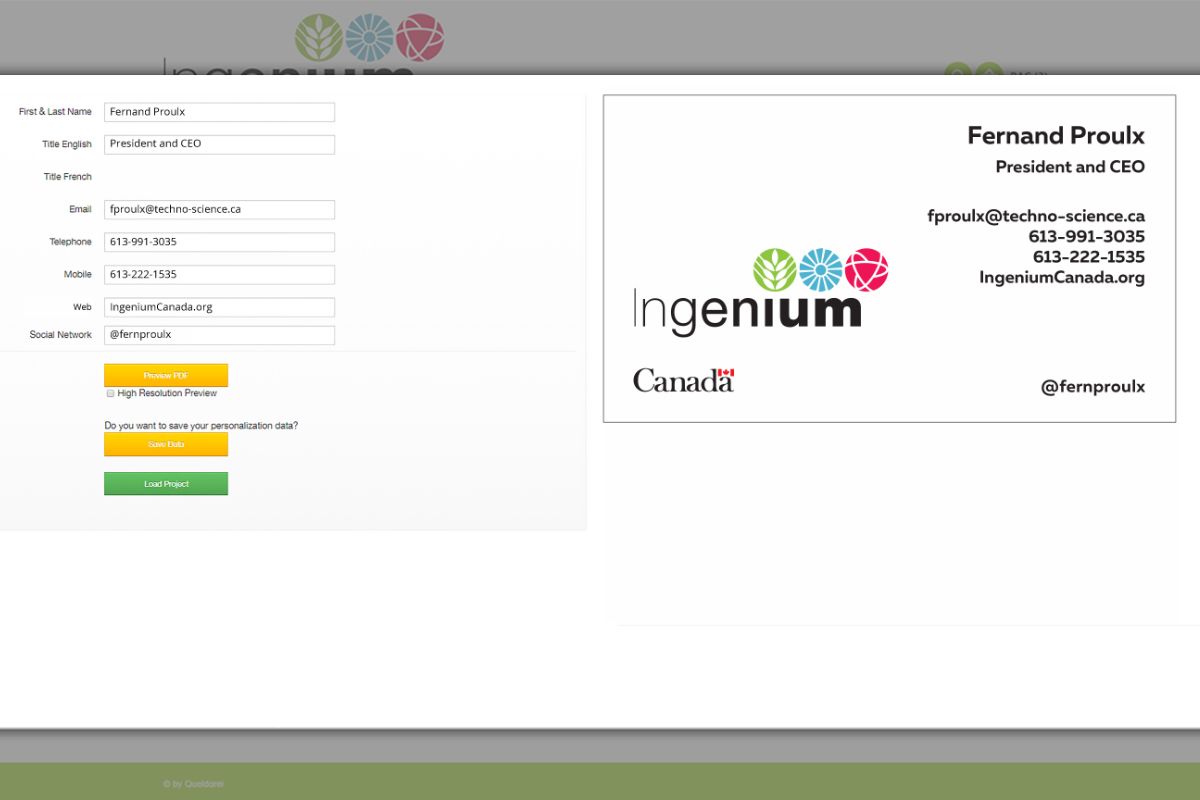Click the business card preview panel

tap(890, 258)
